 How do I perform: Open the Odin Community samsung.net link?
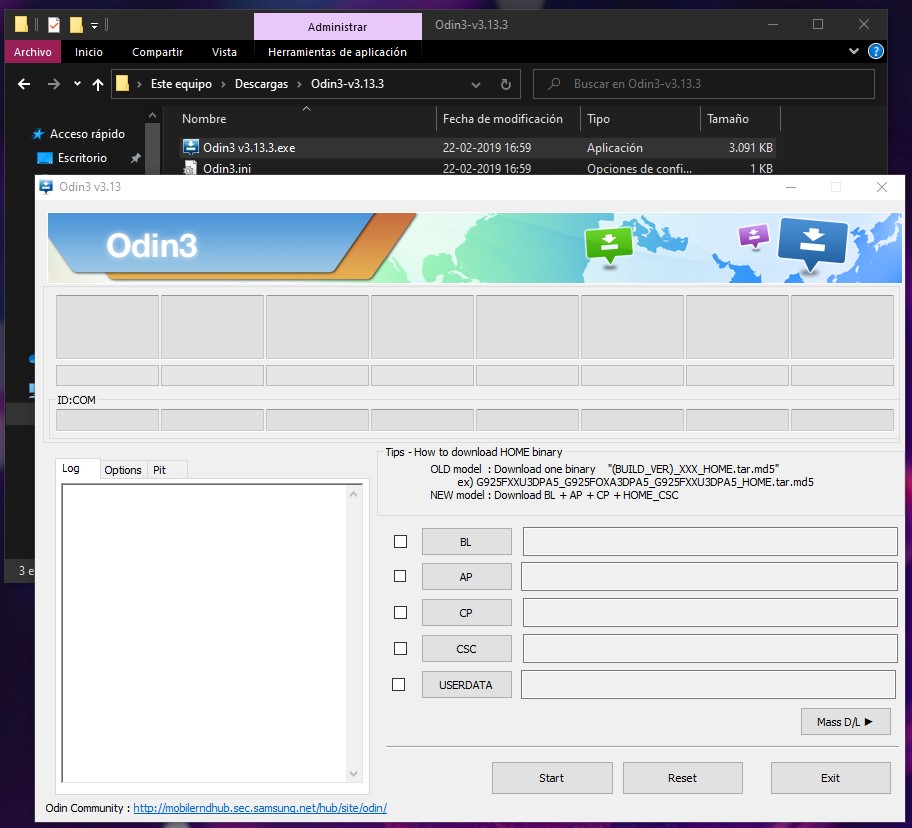[x=260, y=808]
